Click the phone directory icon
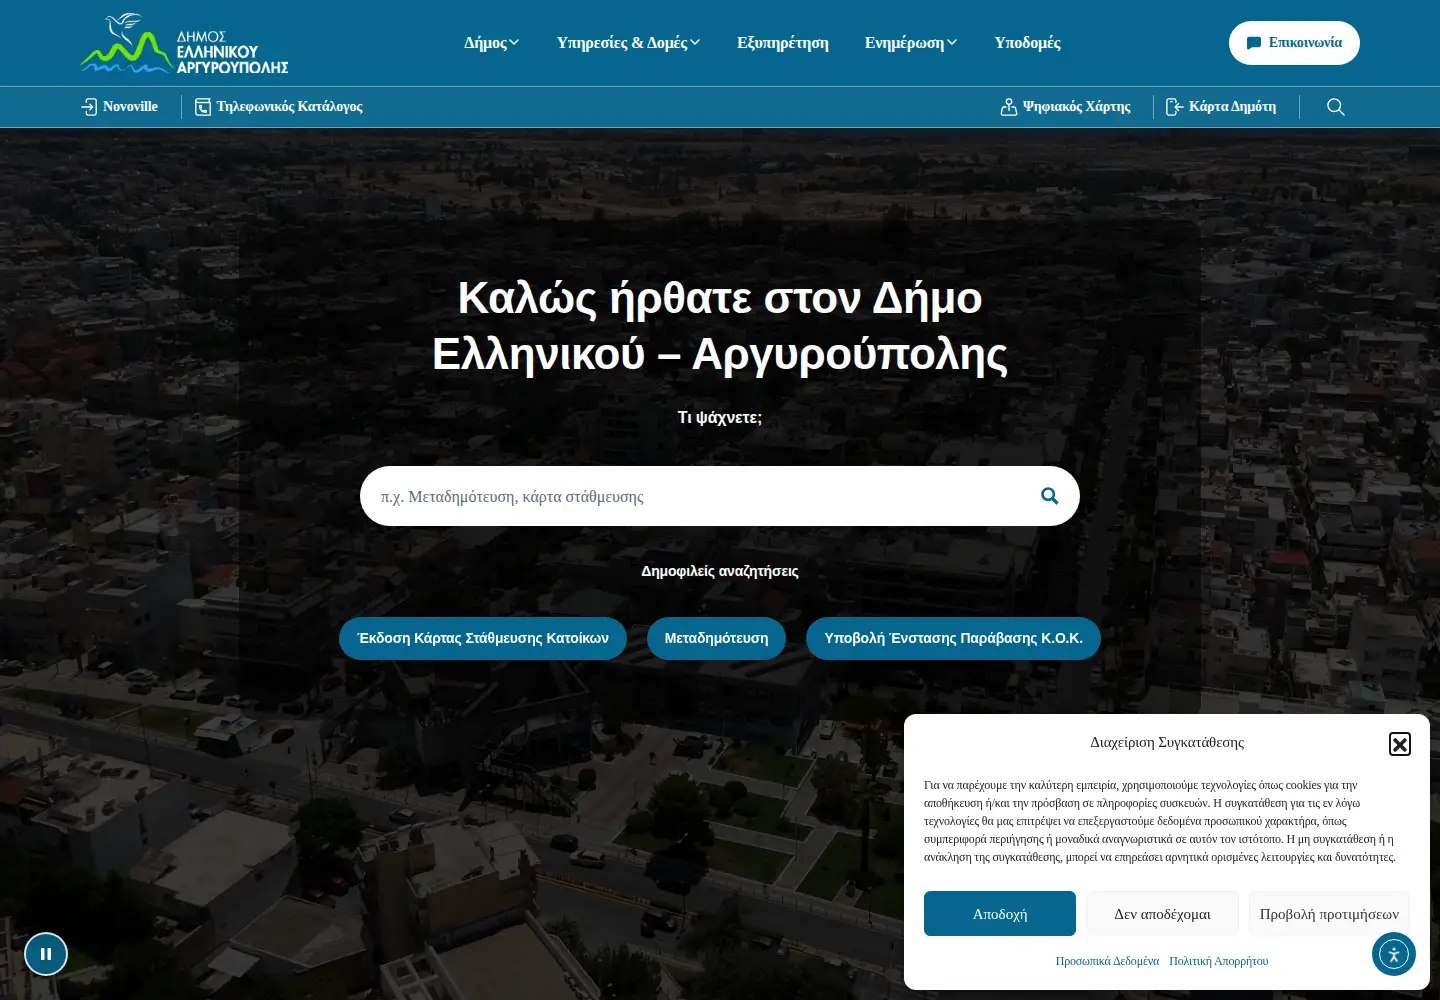Screen dimensions: 1440x1000 point(203,107)
